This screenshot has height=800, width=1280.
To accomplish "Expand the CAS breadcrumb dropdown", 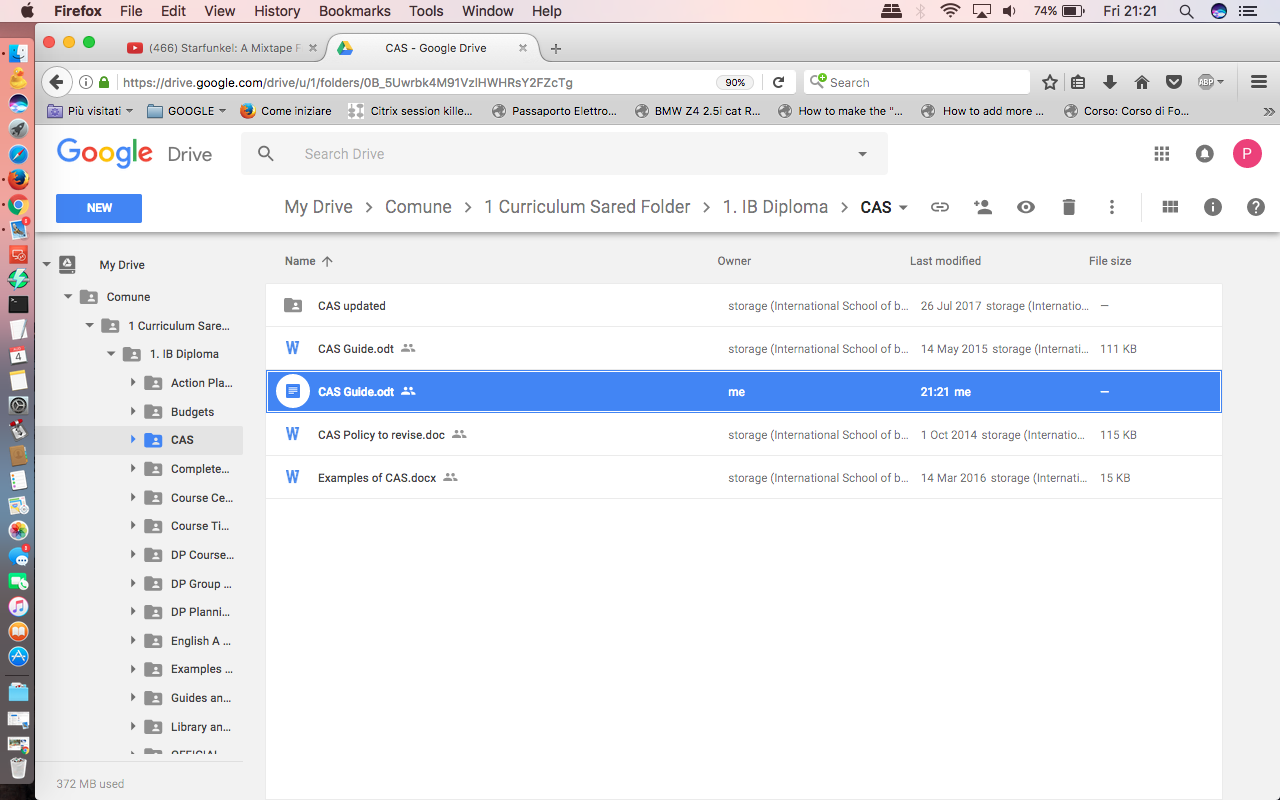I will [903, 208].
